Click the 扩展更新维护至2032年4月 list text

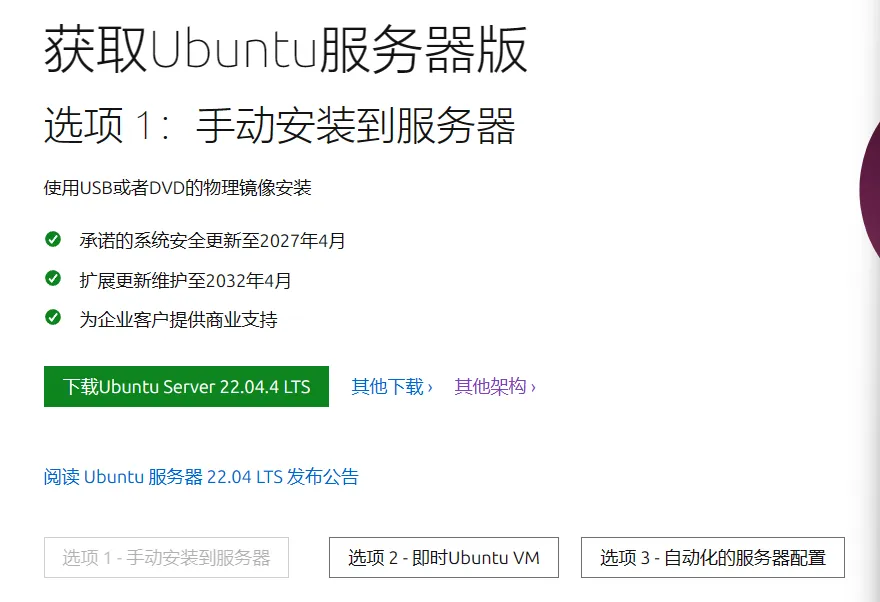pyautogui.click(x=185, y=281)
